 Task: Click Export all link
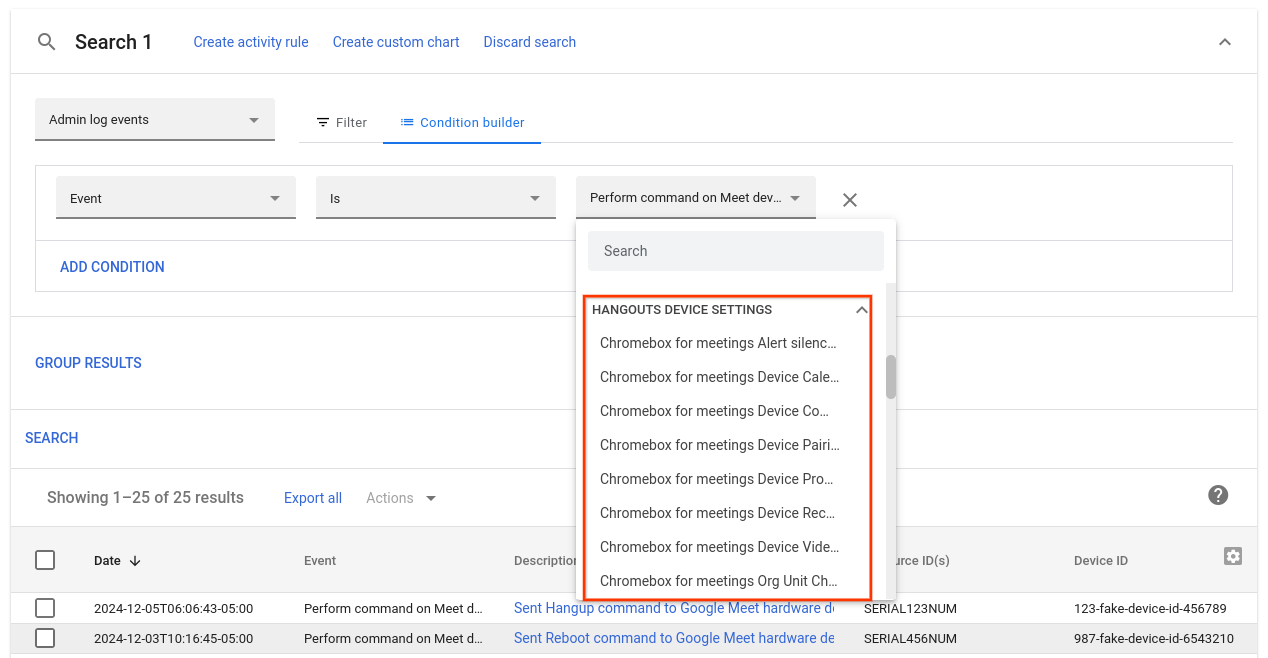click(313, 498)
